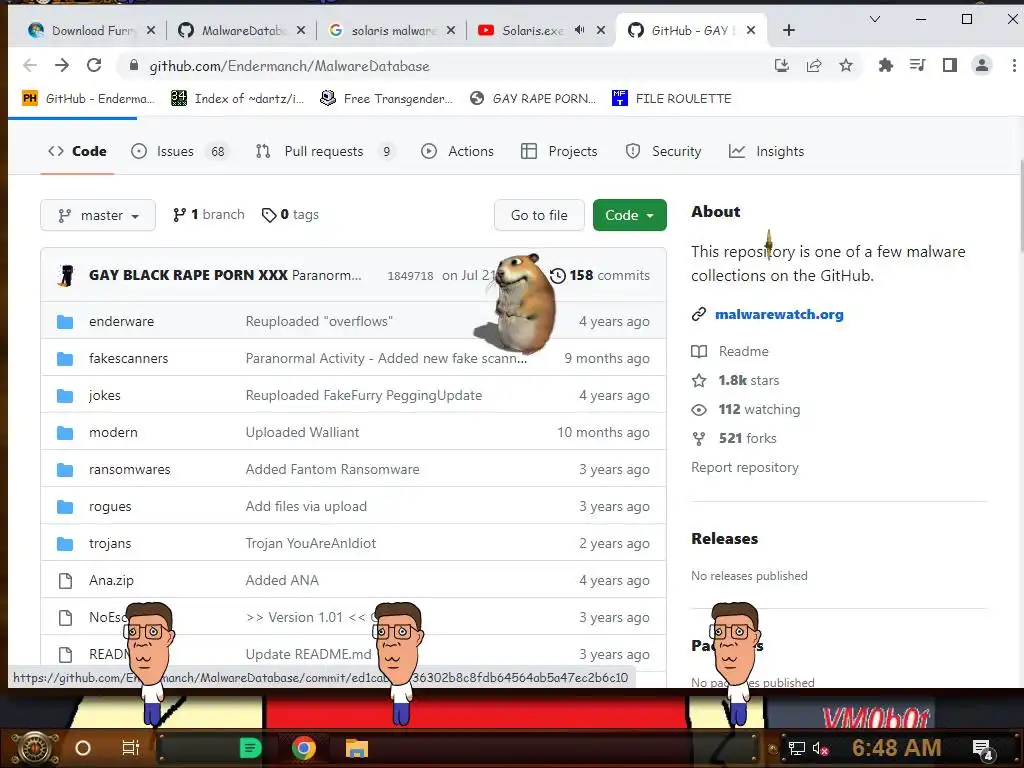1024x768 pixels.
Task: Click the Uploaded Walliant commit message
Action: [x=302, y=432]
